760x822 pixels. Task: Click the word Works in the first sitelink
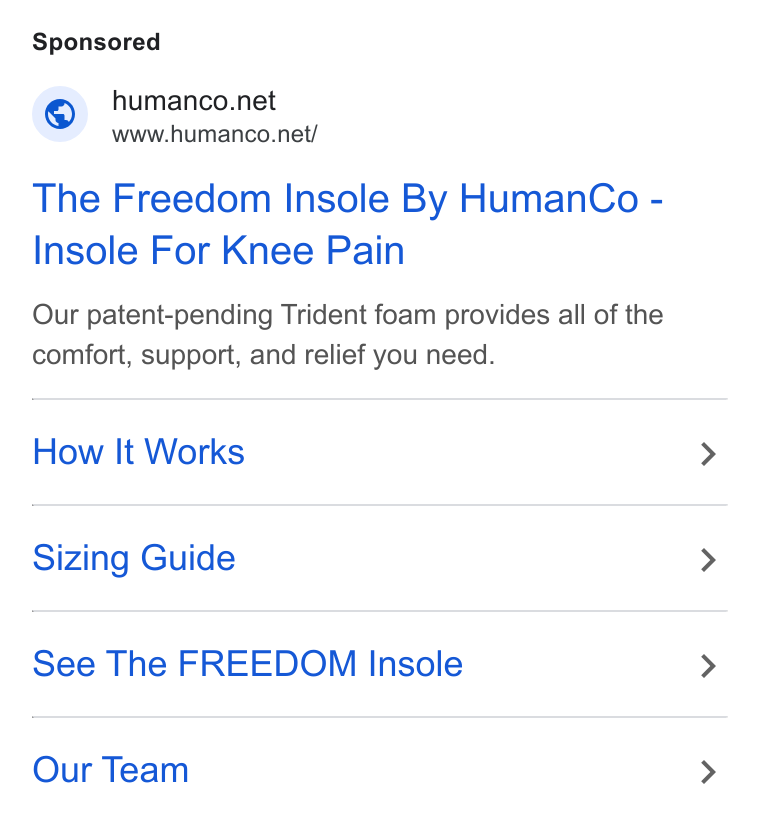coord(194,452)
